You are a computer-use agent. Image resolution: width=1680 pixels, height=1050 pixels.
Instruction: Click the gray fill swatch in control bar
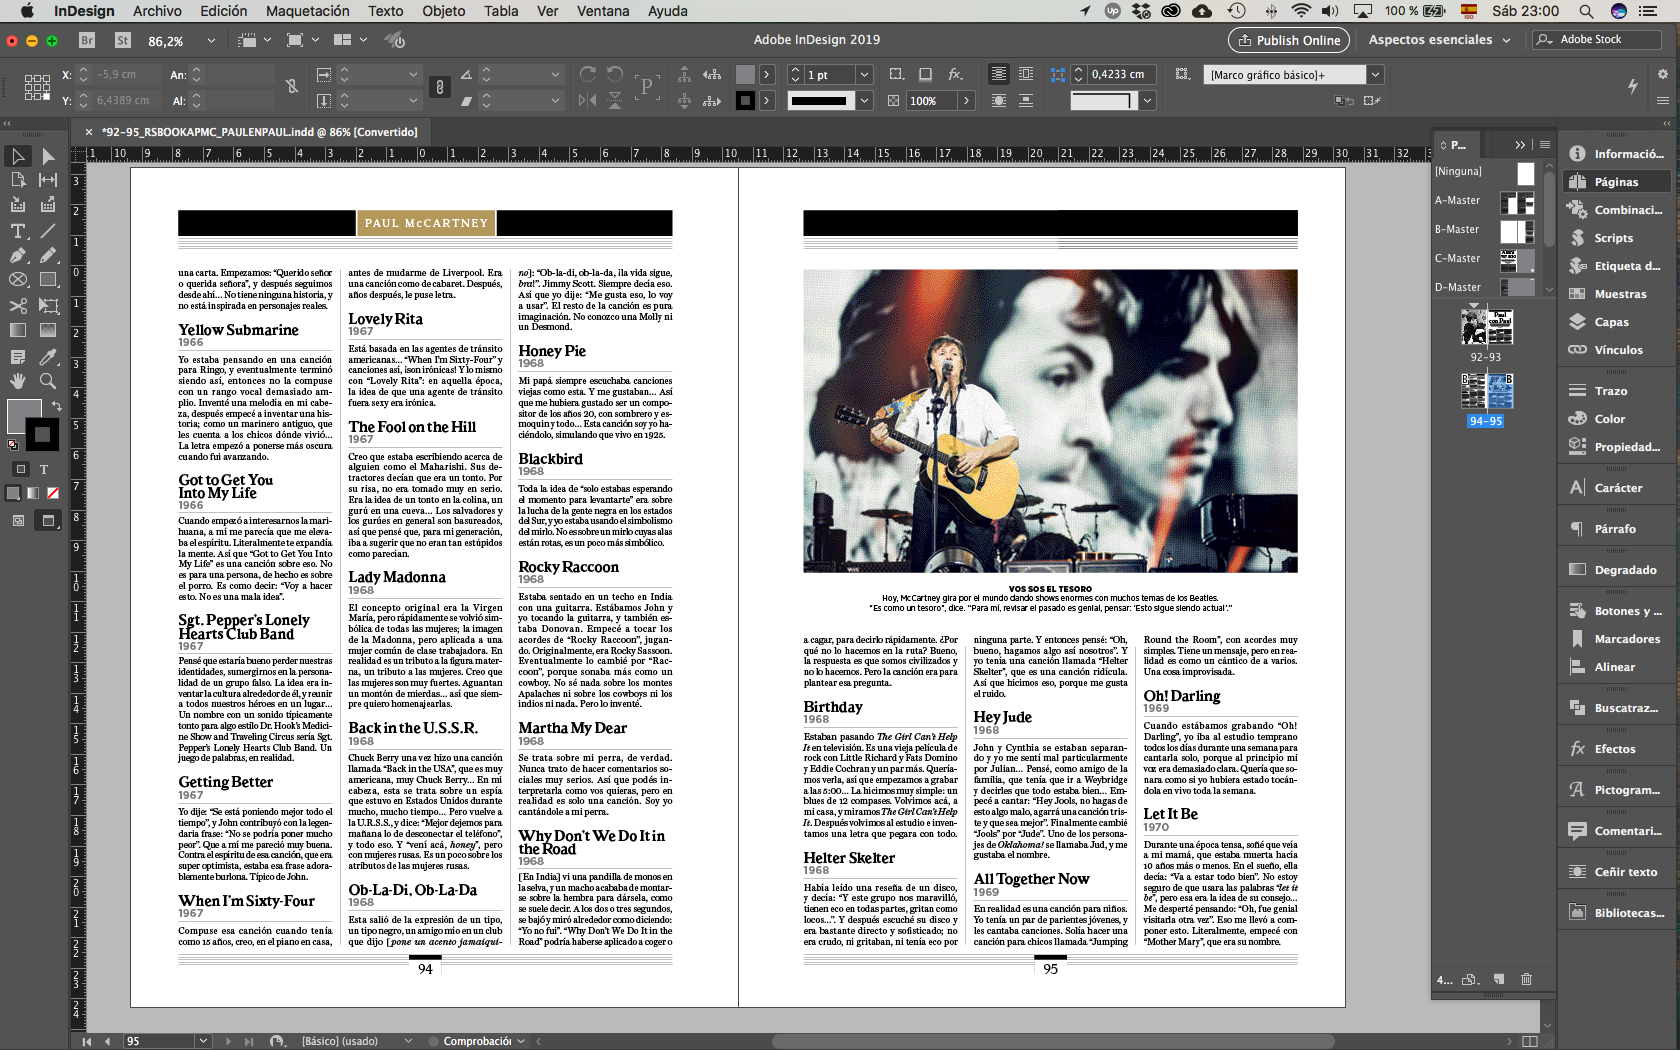tap(745, 74)
